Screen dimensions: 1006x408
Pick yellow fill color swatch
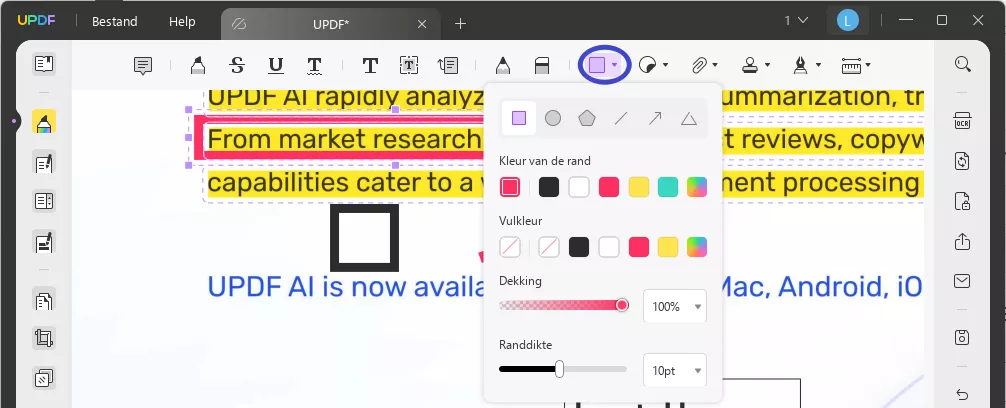[668, 247]
